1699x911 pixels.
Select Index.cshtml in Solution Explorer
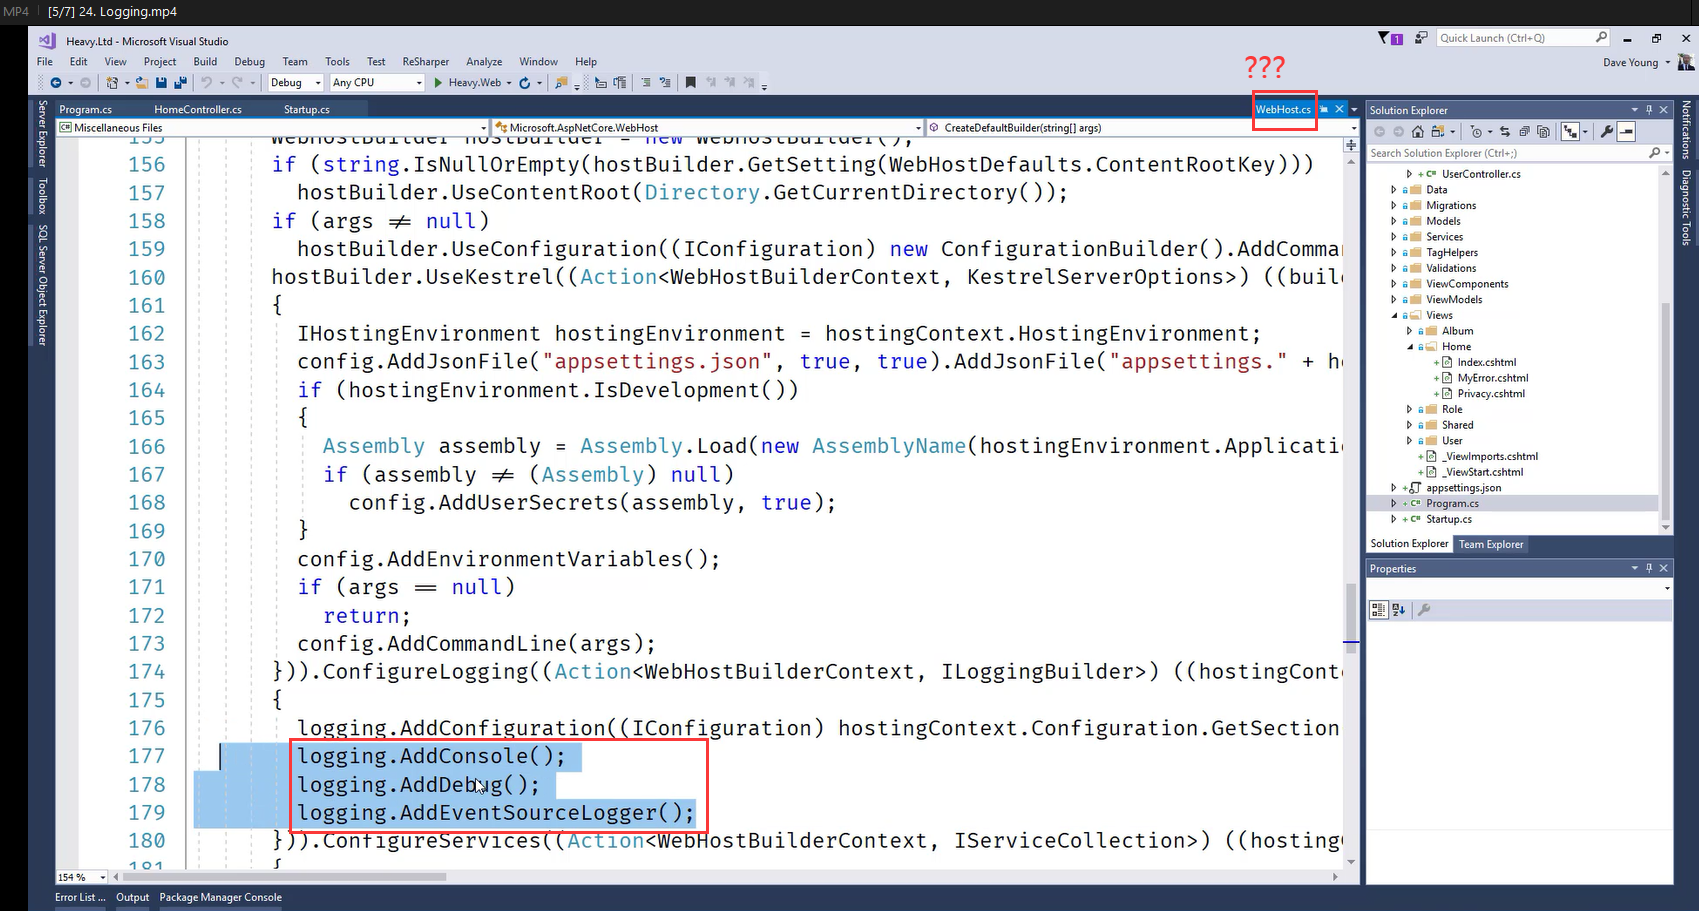[x=1486, y=362]
